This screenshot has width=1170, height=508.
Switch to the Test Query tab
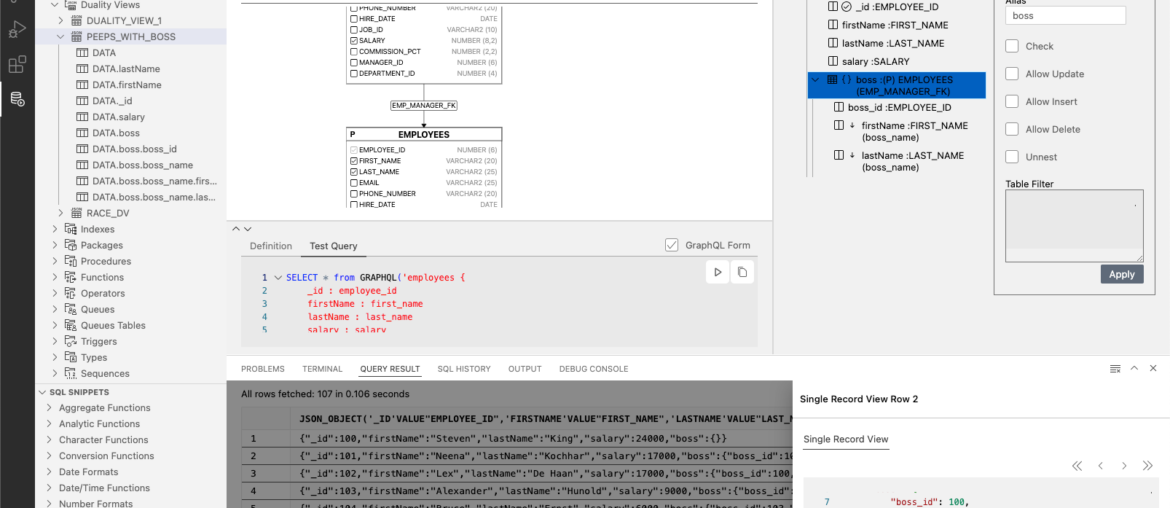pos(334,245)
